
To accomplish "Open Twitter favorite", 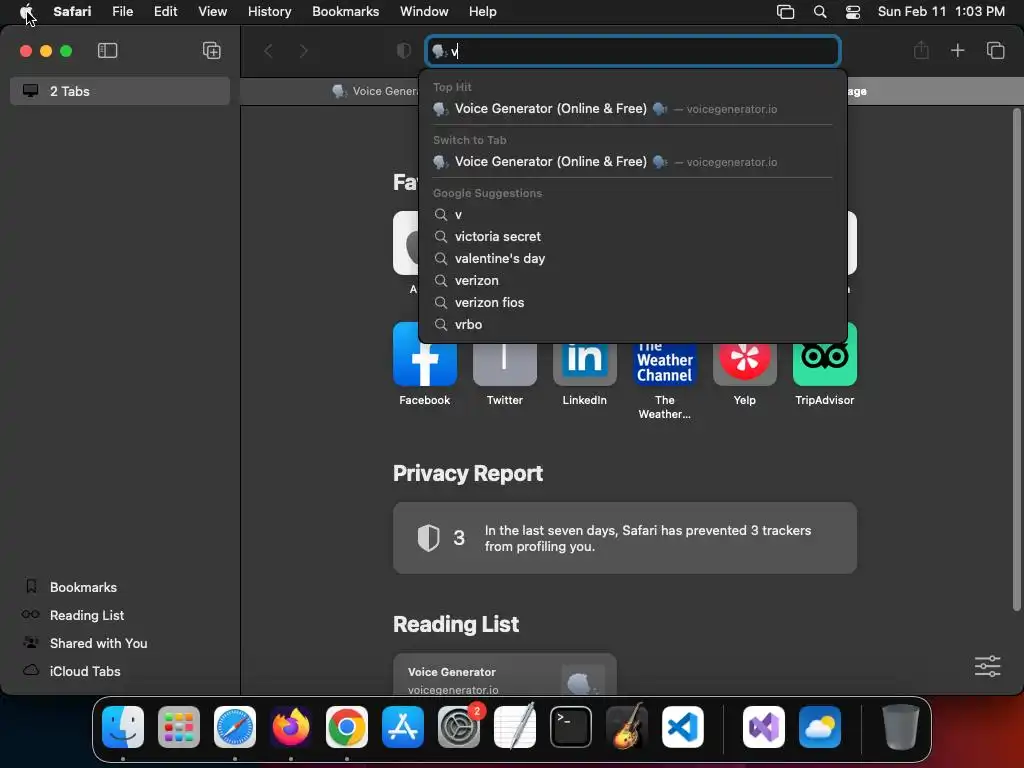I will (x=504, y=364).
